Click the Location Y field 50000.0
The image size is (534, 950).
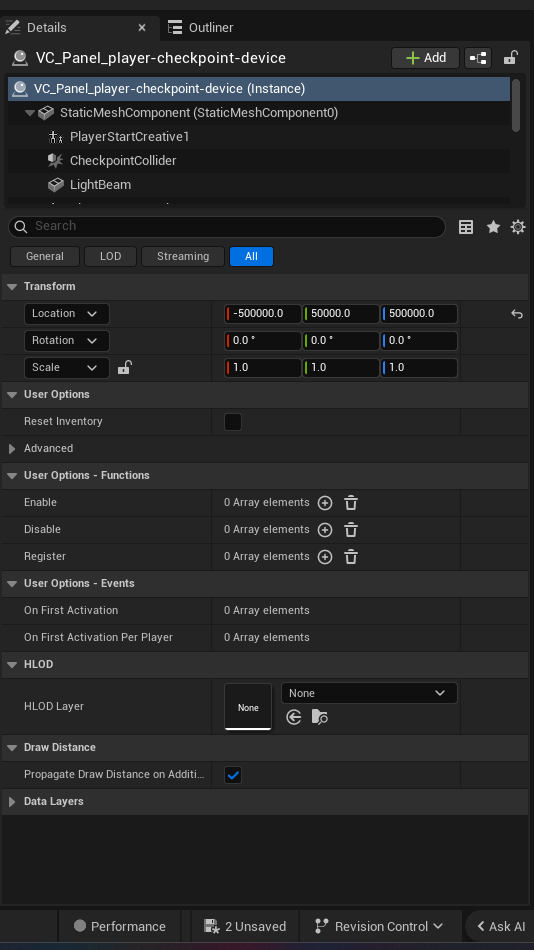click(341, 313)
